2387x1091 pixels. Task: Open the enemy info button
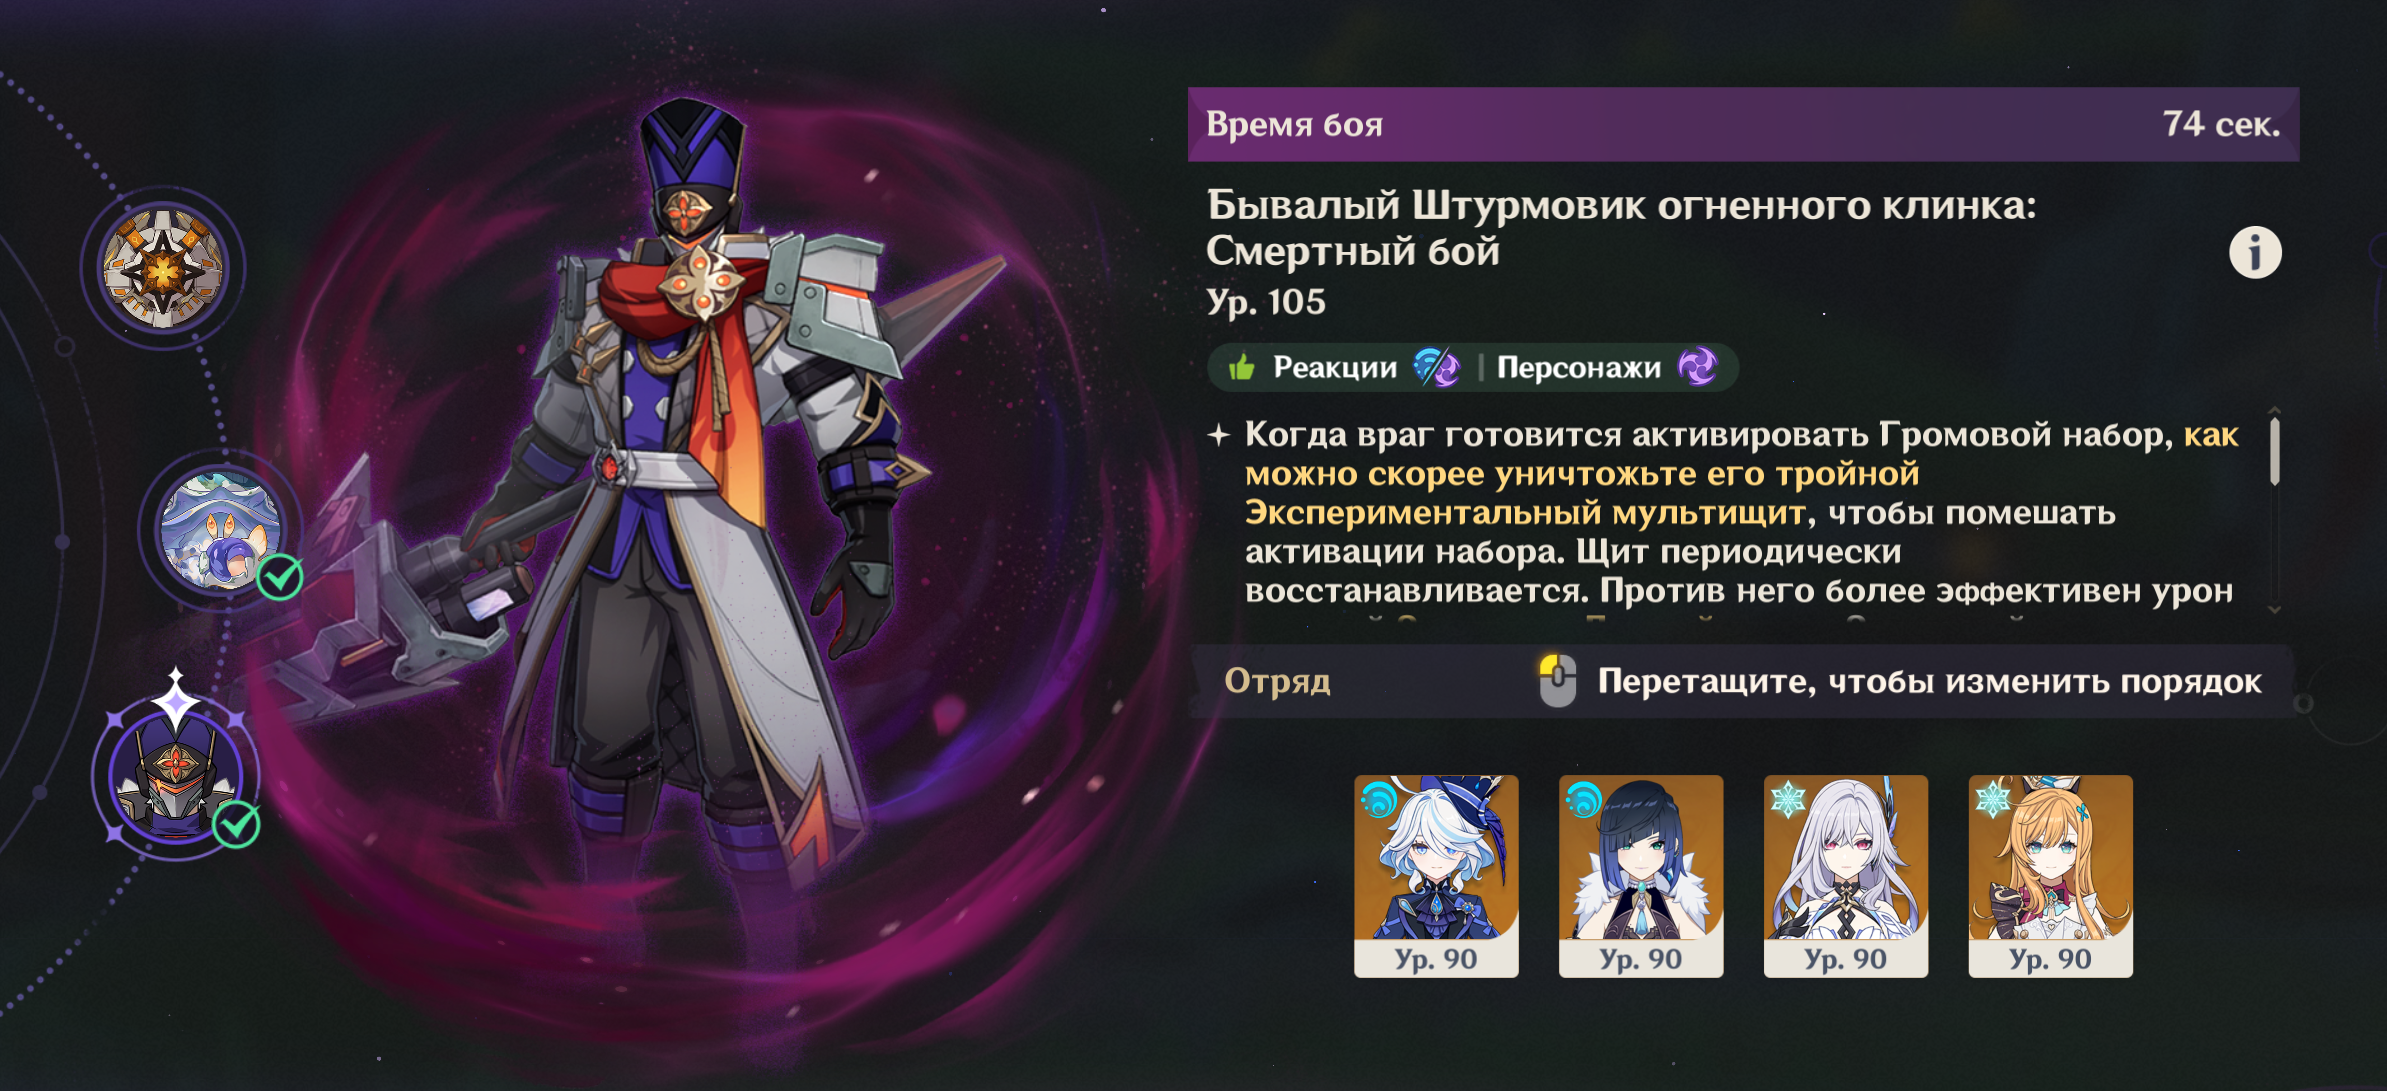pyautogui.click(x=2255, y=252)
